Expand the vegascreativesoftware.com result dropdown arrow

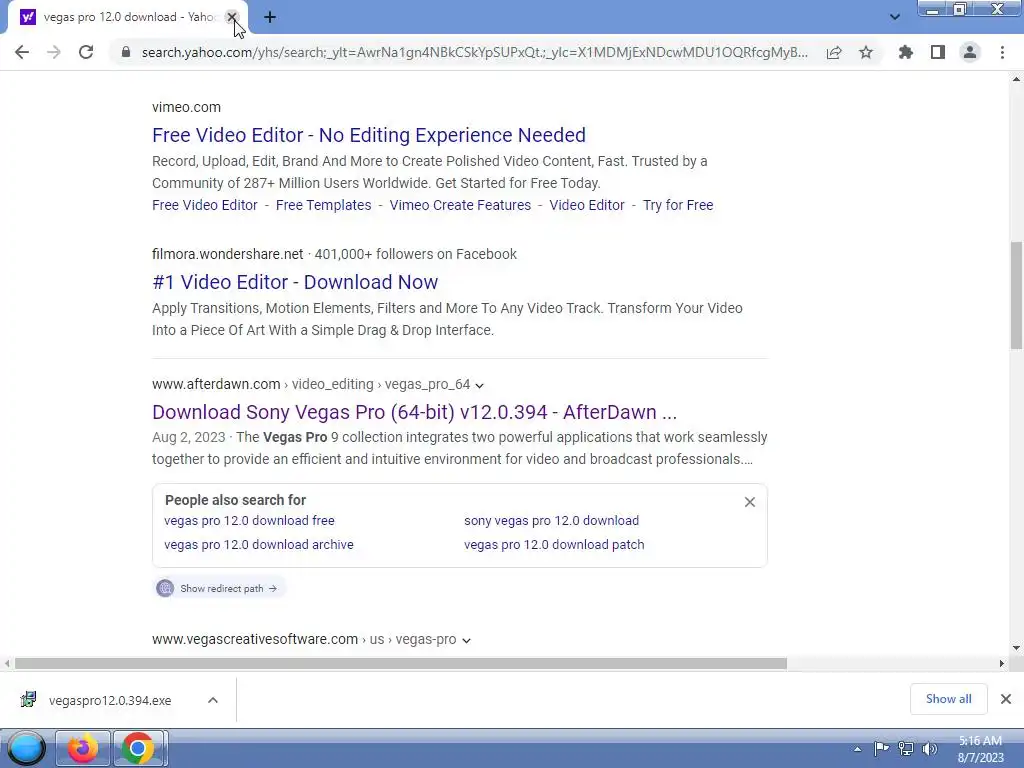pos(466,640)
